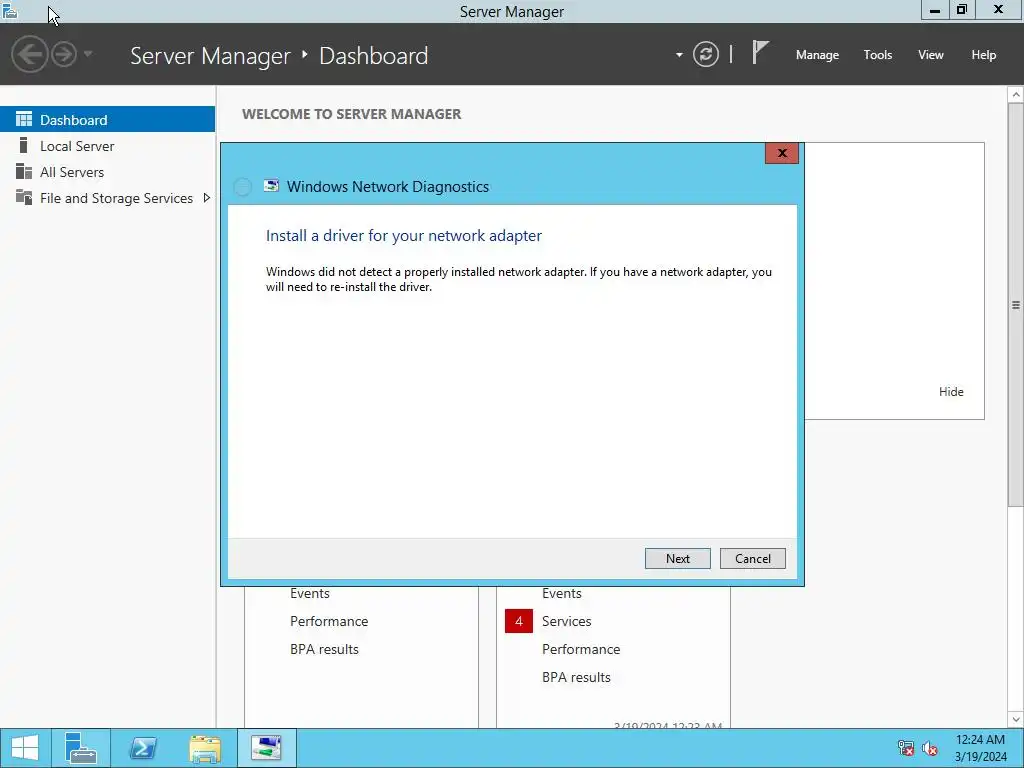Open the Manage menu
The image size is (1024, 768).
(x=817, y=55)
